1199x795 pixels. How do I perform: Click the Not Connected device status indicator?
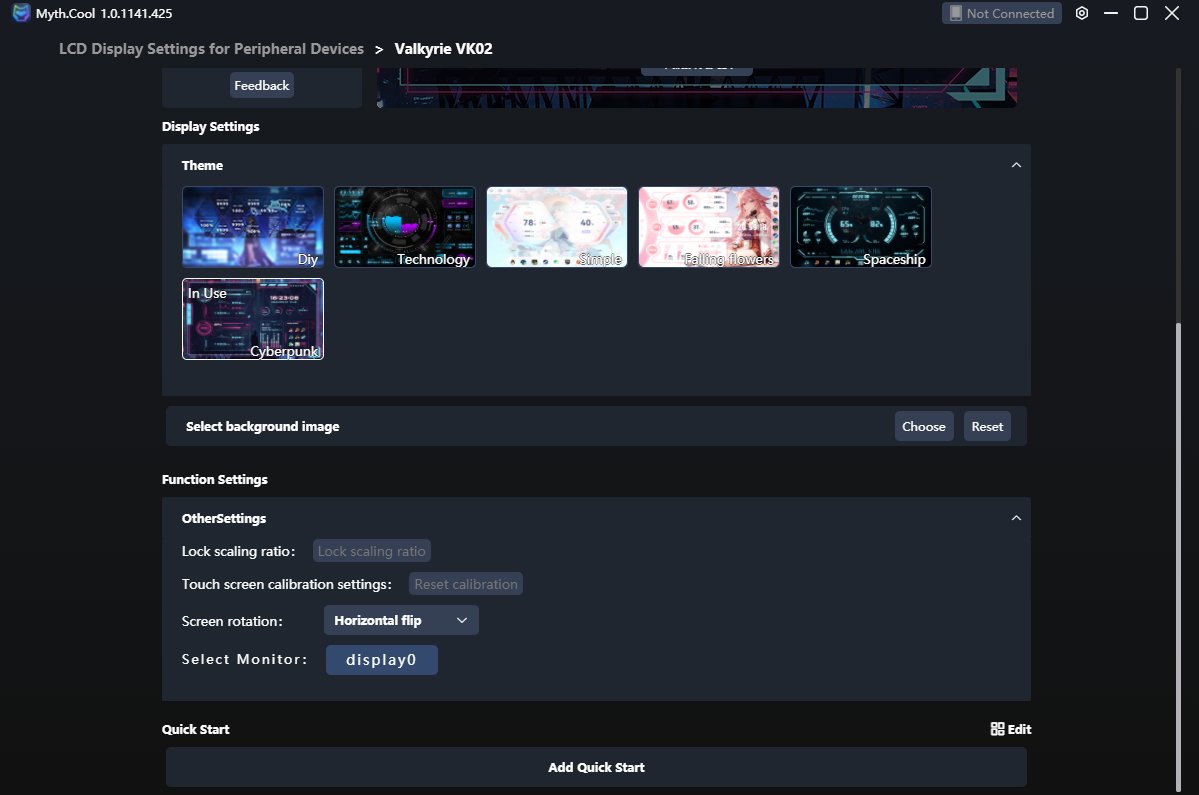coord(1001,13)
